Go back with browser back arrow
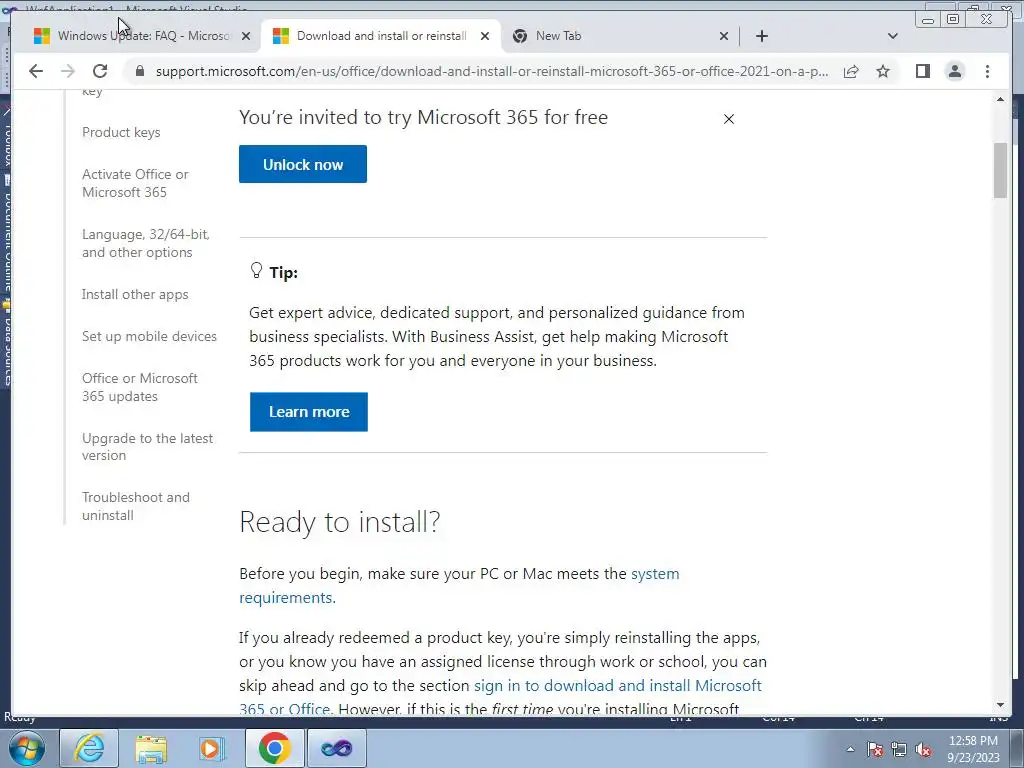The image size is (1024, 768). [x=36, y=71]
